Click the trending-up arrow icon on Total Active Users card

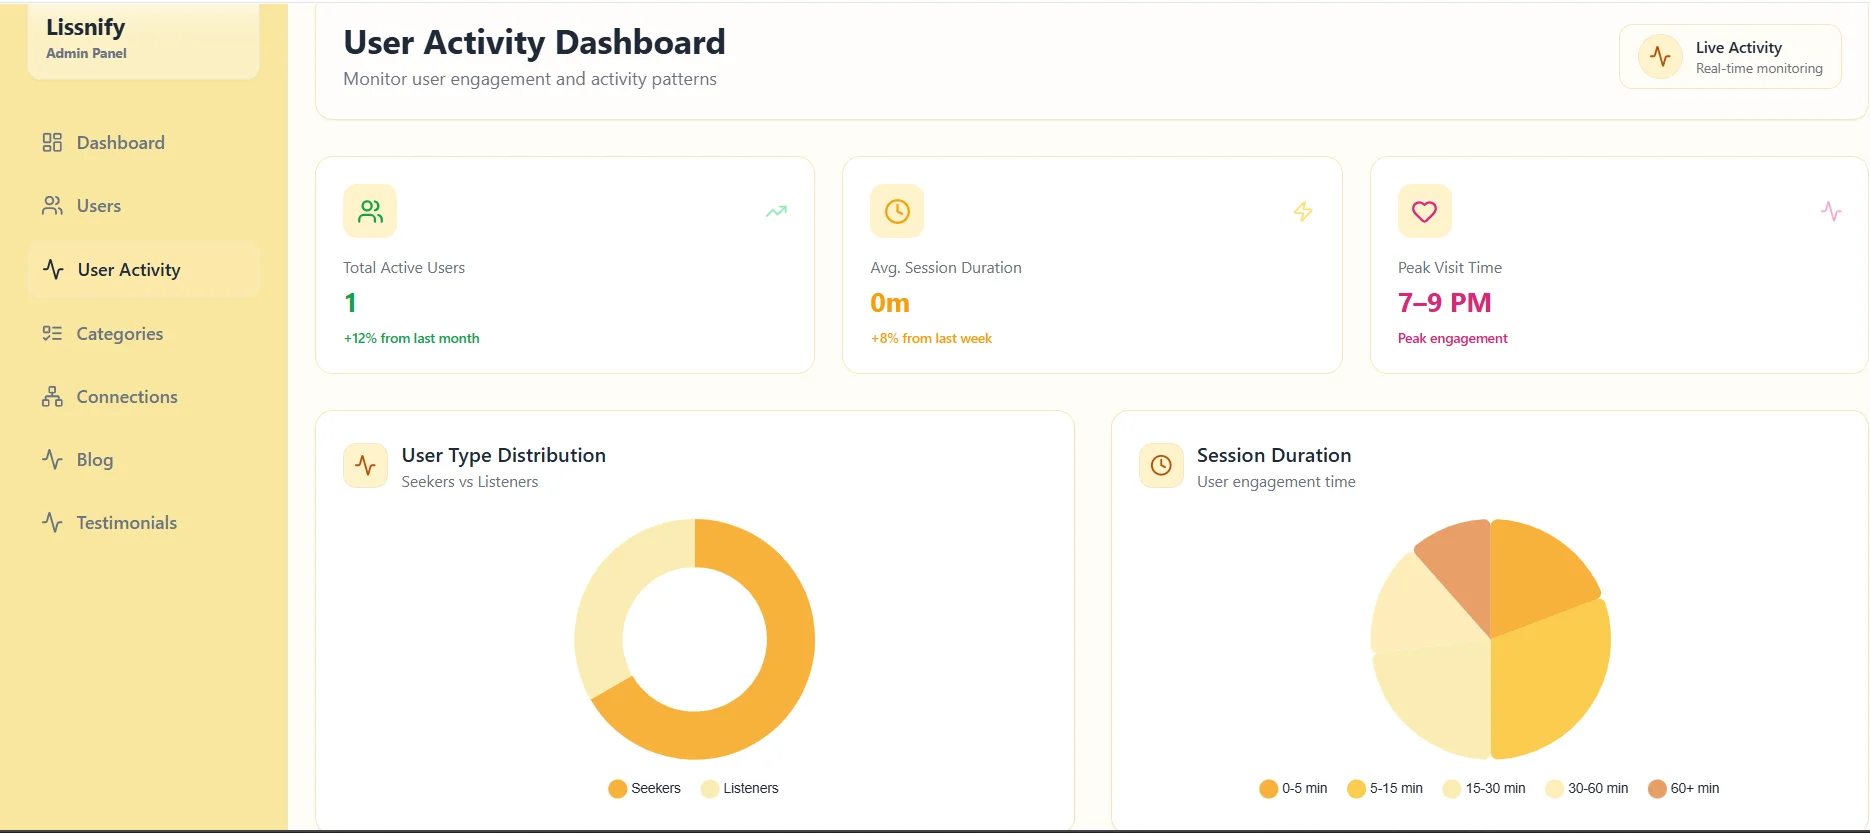click(x=776, y=211)
